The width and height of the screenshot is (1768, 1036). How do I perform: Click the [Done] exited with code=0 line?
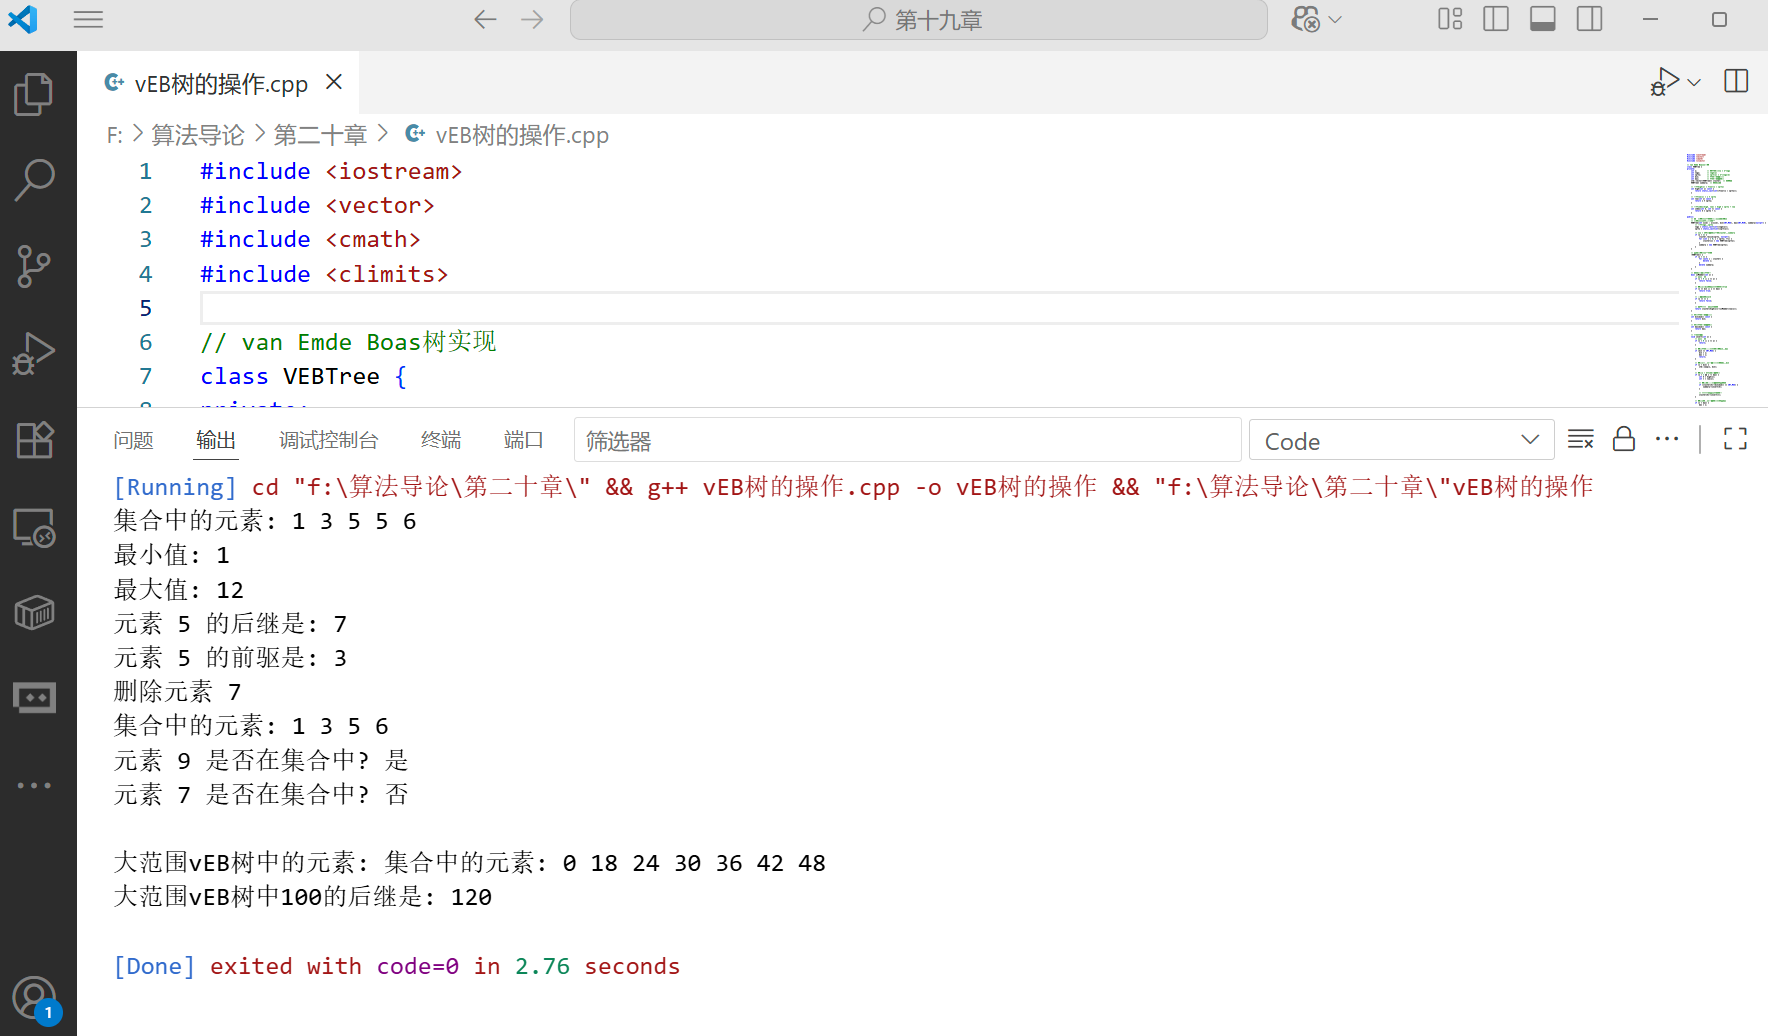pos(396,966)
